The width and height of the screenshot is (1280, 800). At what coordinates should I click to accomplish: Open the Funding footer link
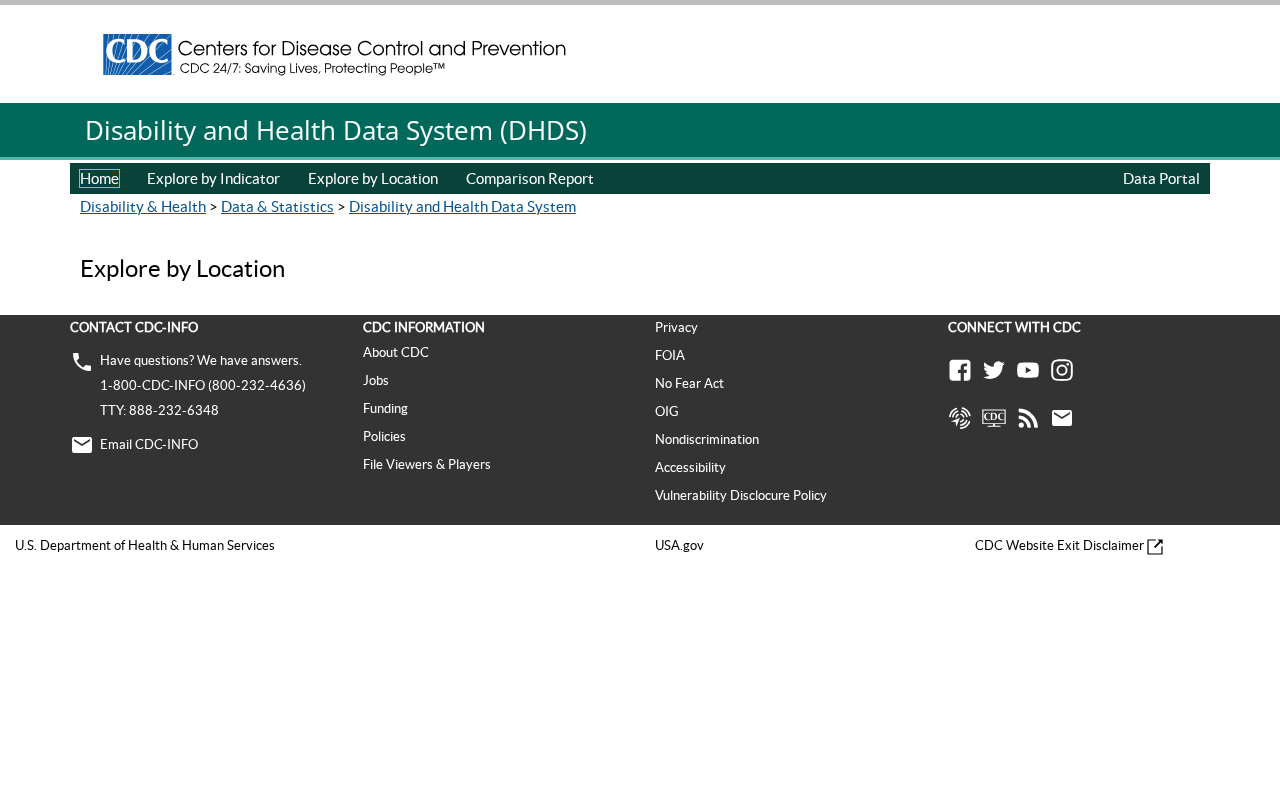385,408
